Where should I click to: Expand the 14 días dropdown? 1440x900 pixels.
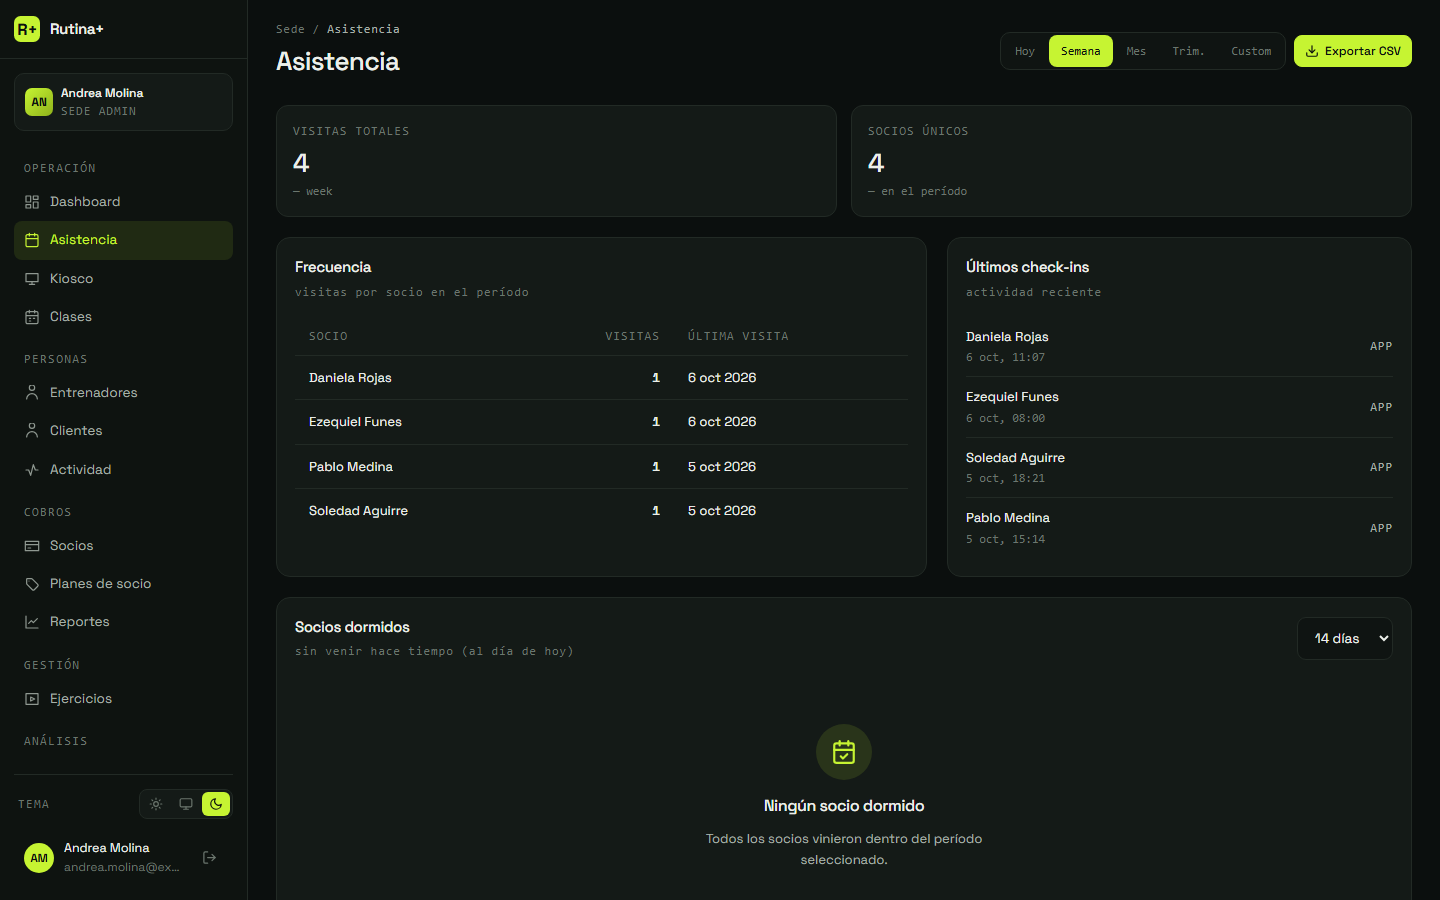coord(1345,639)
